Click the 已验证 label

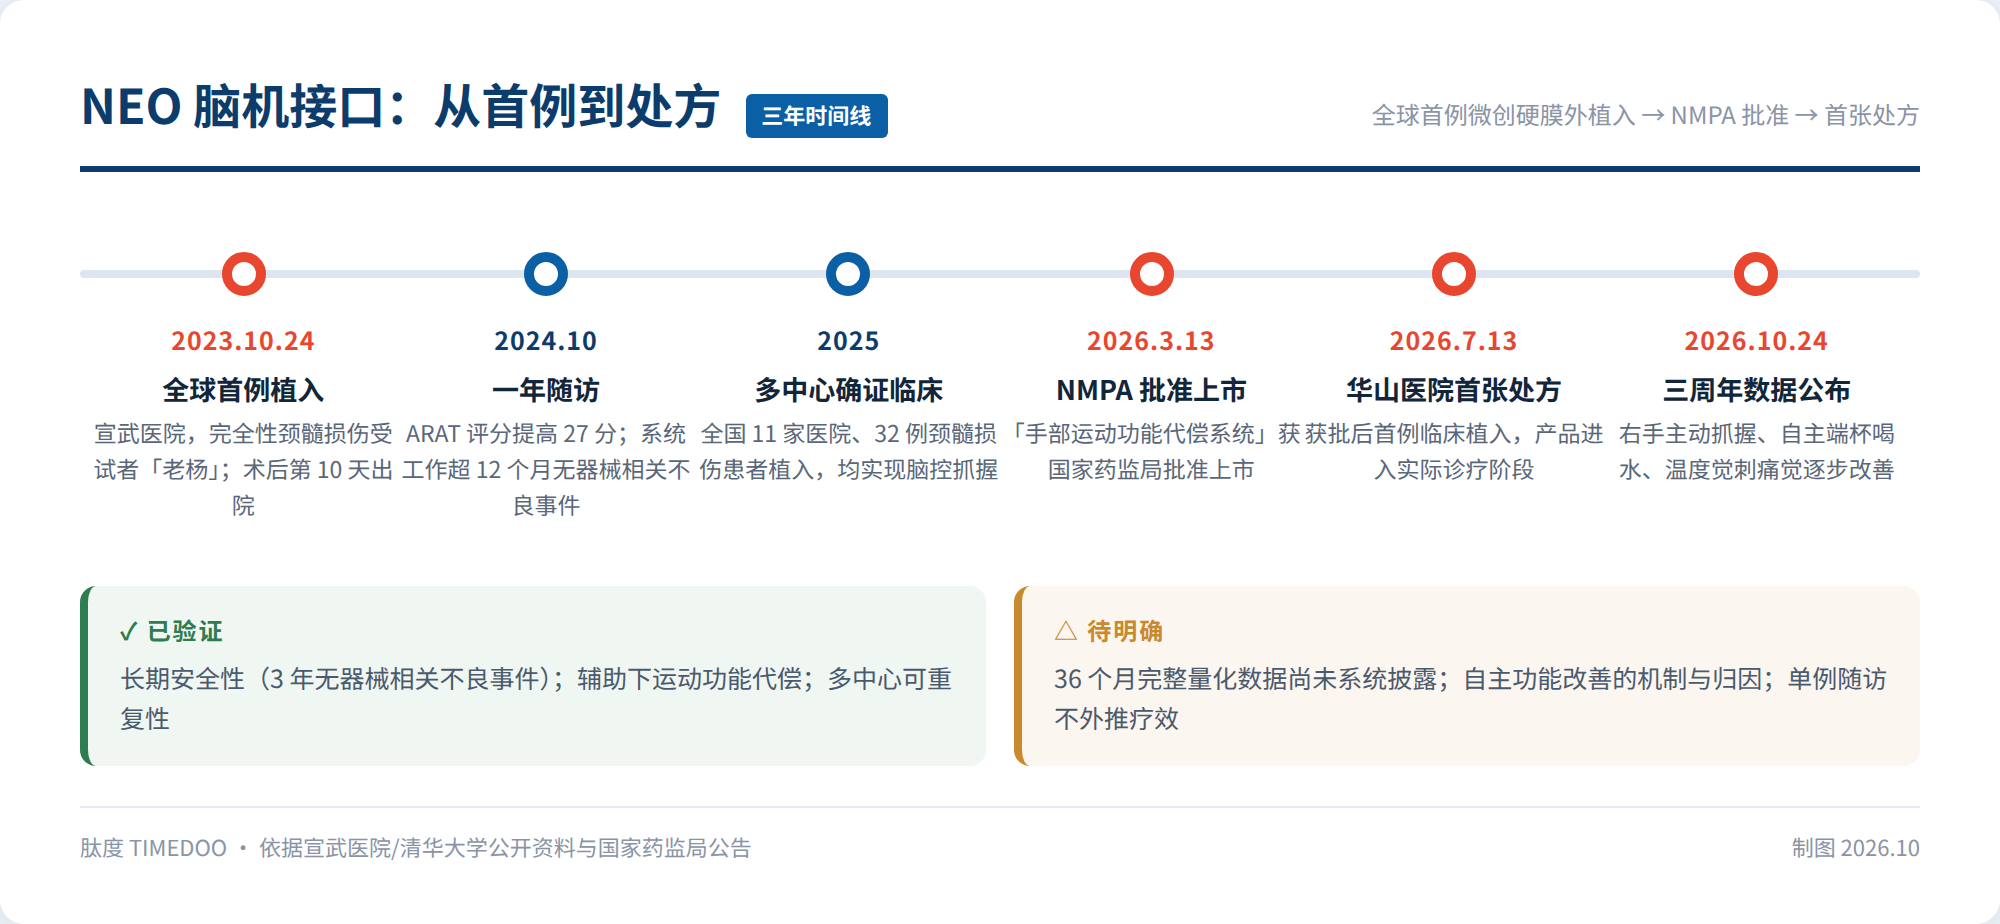point(185,632)
